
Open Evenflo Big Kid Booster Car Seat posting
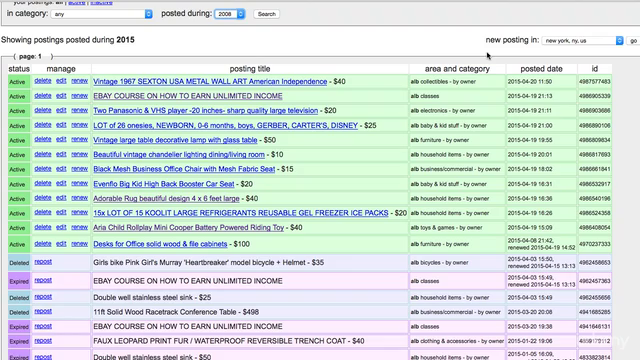[x=164, y=184]
